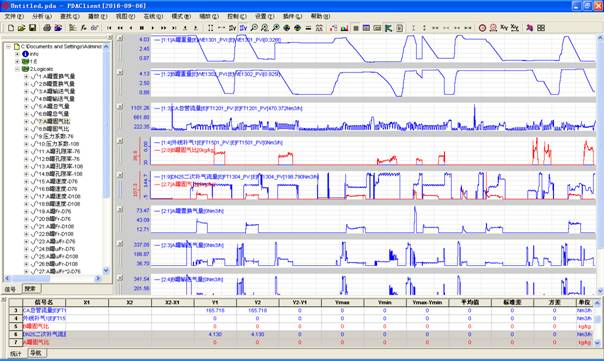Click the Save floppy disk icon
Viewport: 604px width, 361px height.
(x=32, y=28)
